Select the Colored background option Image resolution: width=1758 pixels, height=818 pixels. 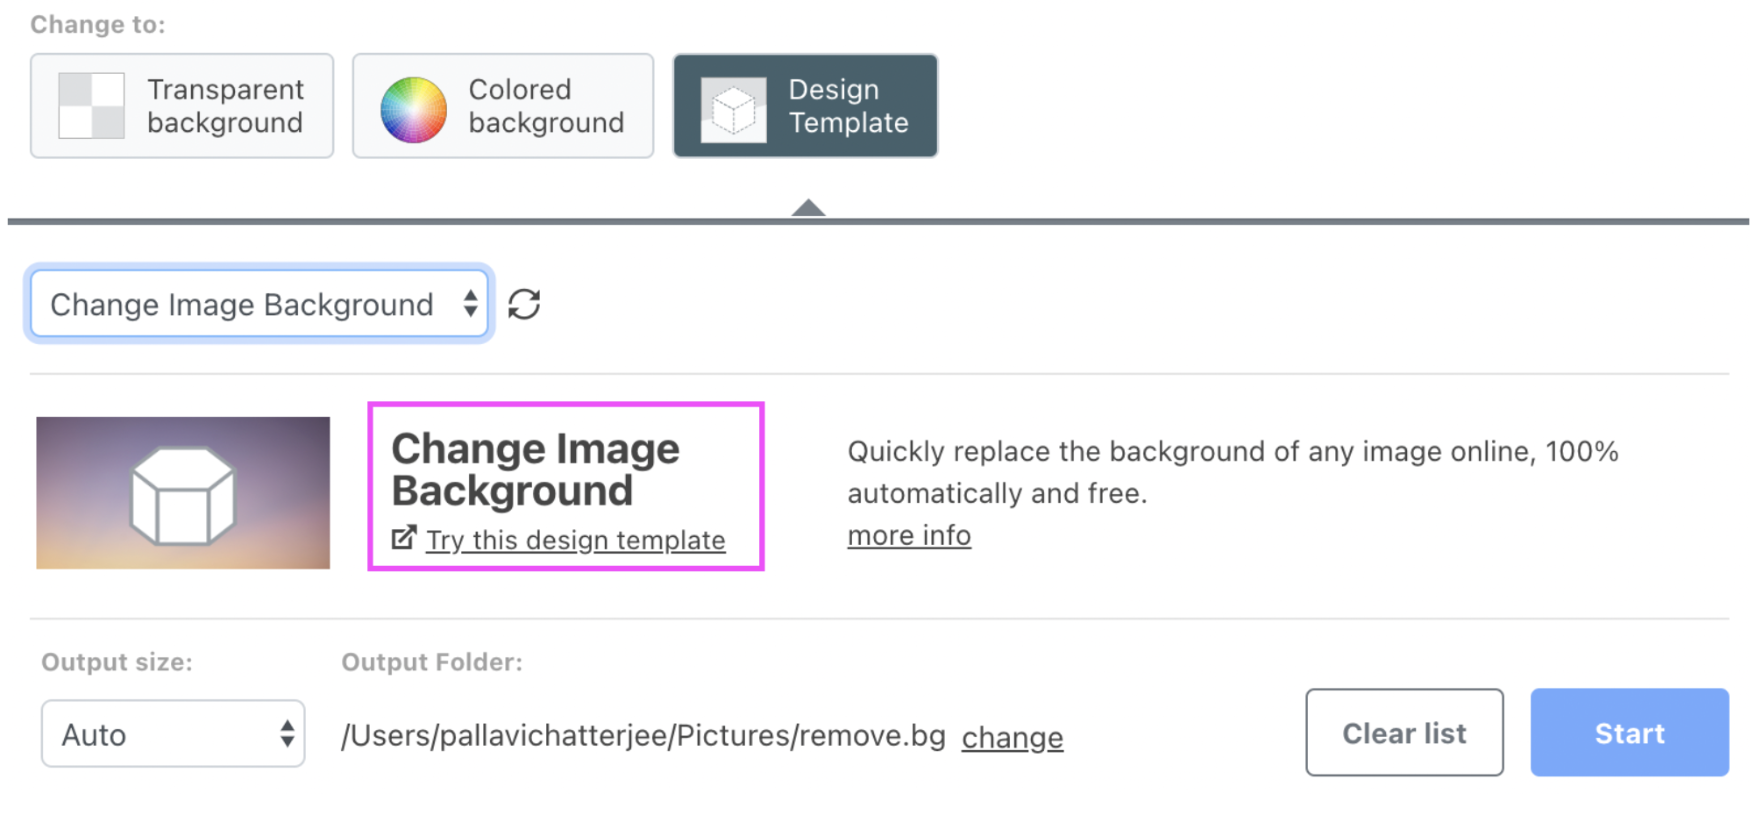coord(503,106)
